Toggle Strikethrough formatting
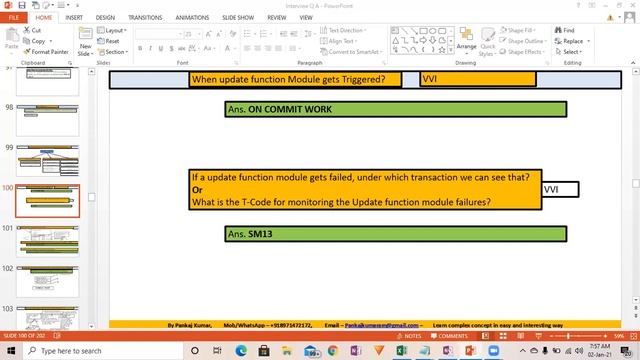 pos(182,48)
